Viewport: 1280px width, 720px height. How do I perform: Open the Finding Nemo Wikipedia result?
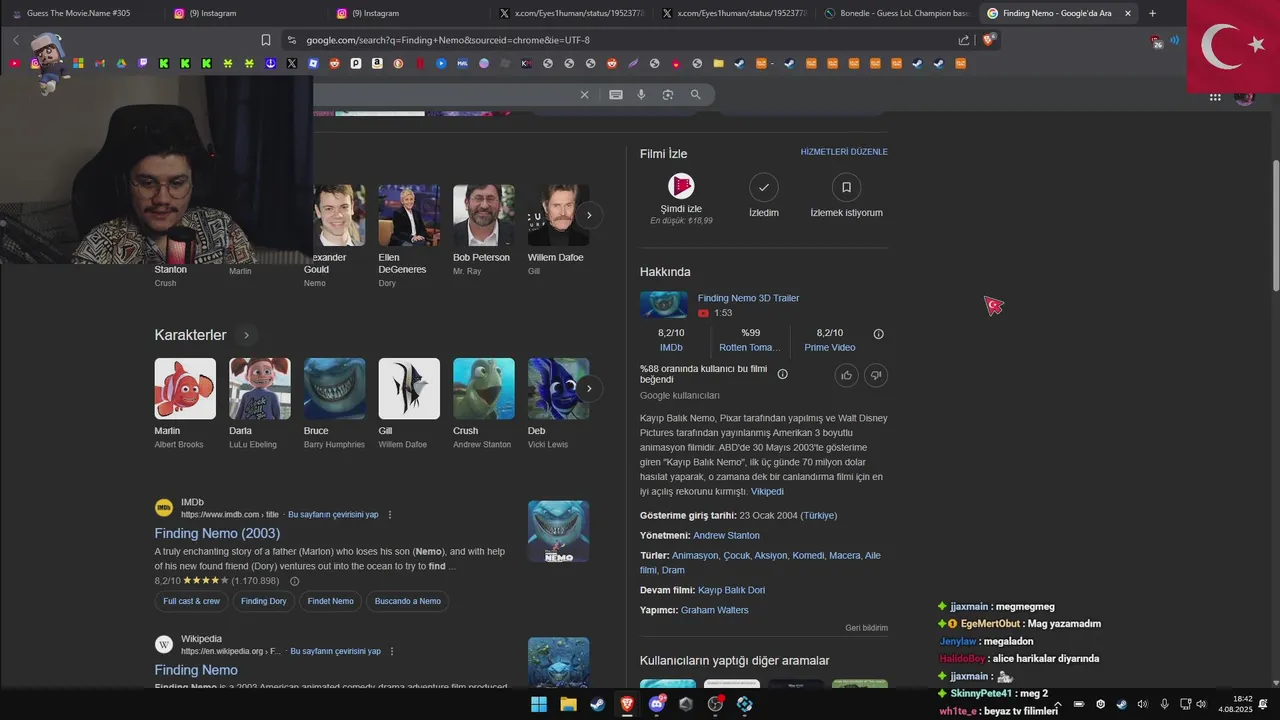click(x=196, y=670)
